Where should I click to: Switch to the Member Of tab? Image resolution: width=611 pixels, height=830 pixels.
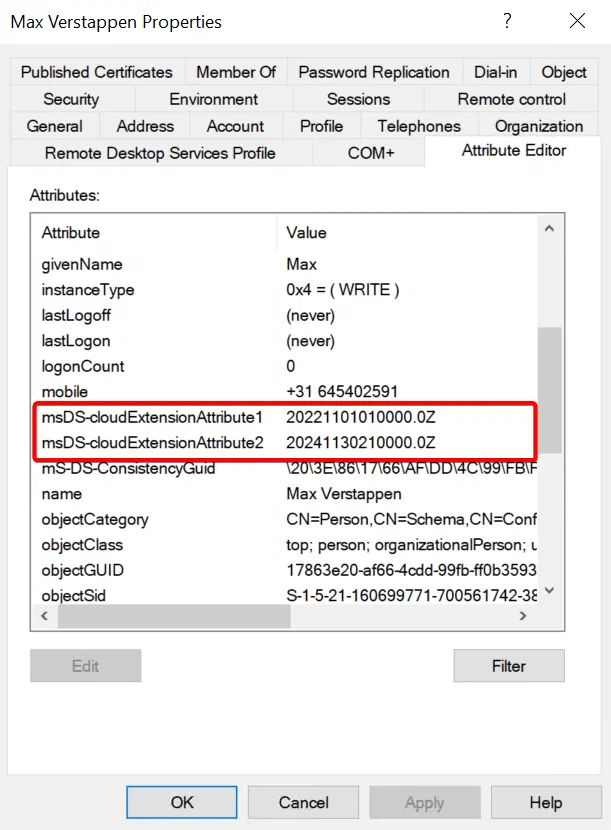236,72
